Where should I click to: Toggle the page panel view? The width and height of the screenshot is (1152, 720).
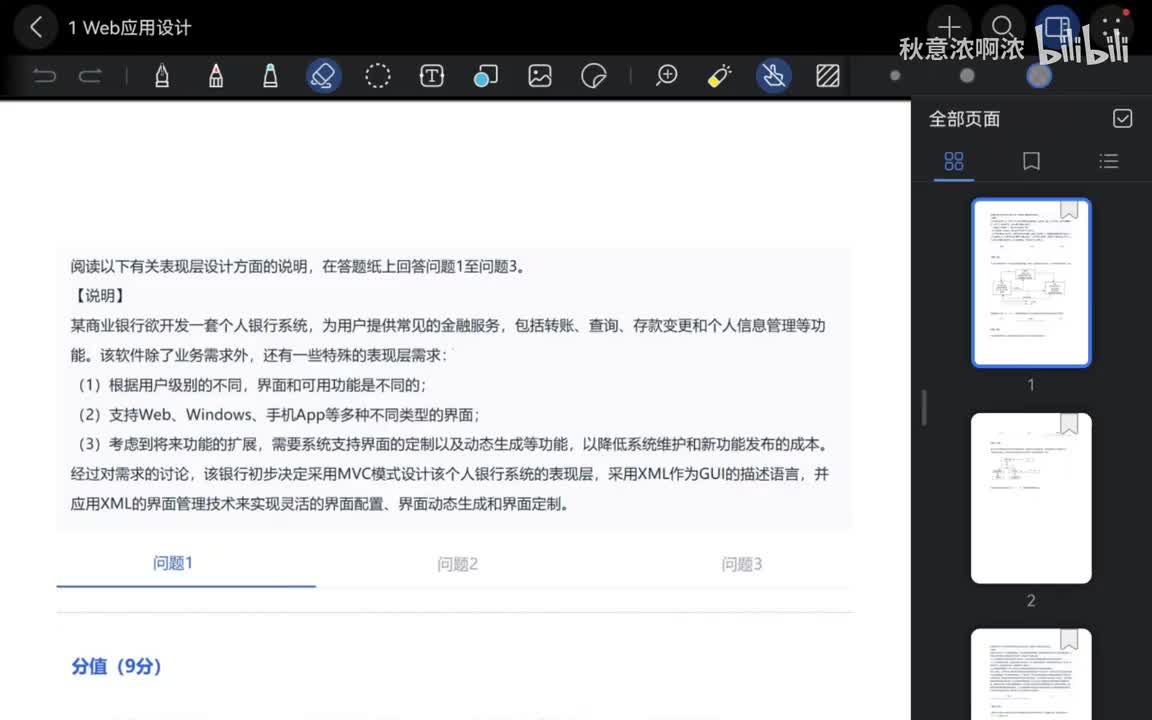(x=1057, y=27)
